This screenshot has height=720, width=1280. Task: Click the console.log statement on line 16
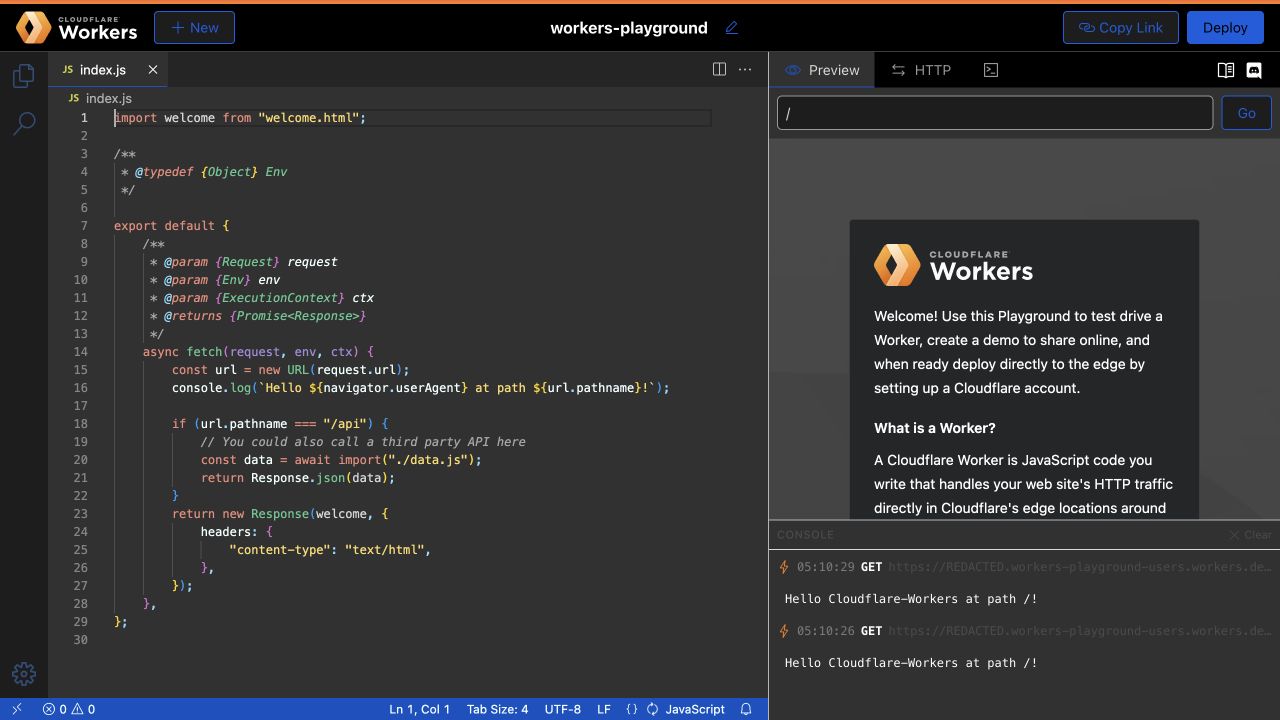421,388
